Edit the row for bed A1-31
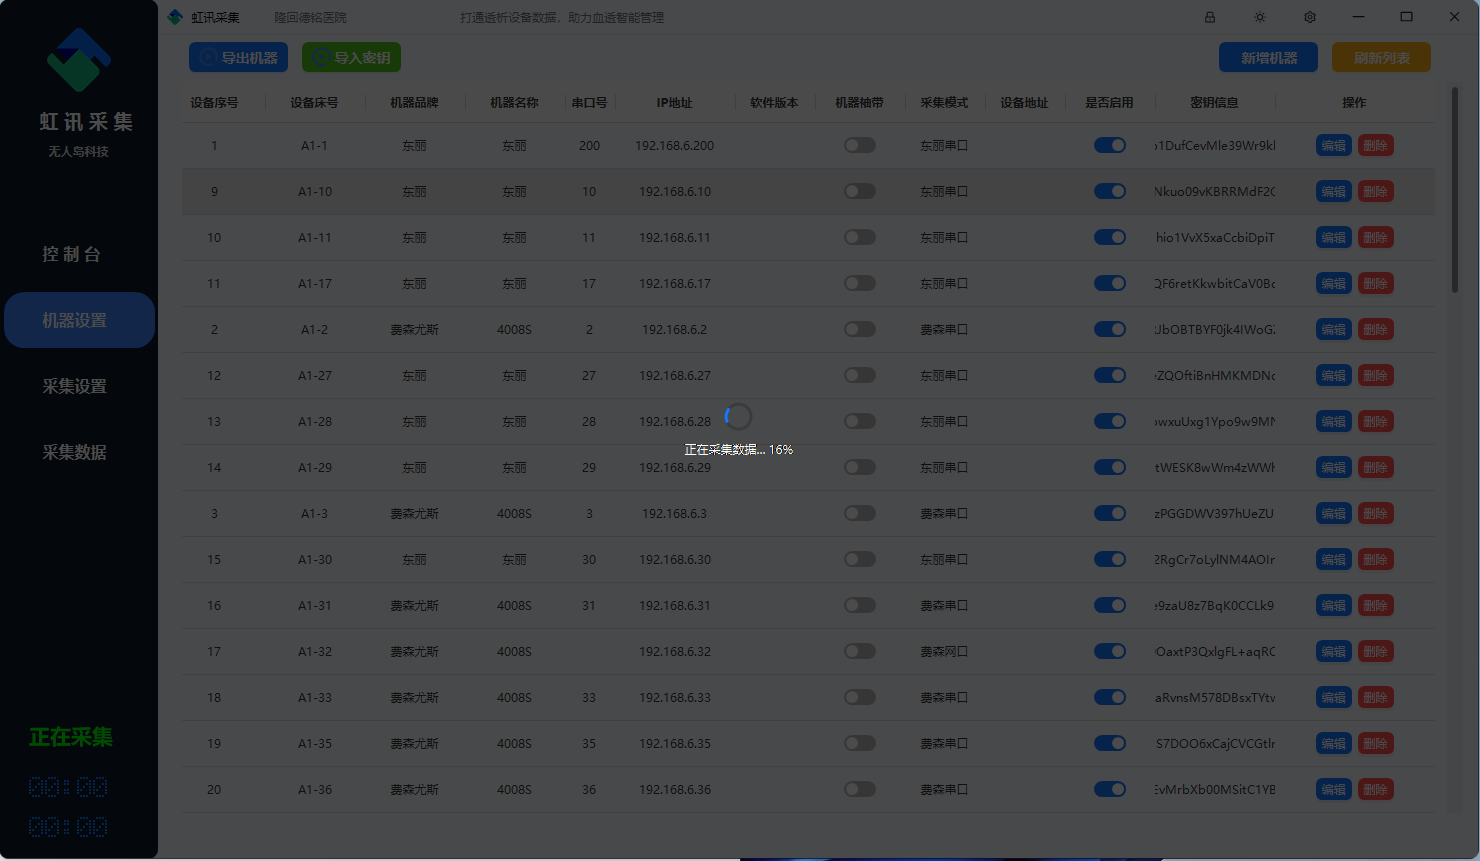 1334,605
